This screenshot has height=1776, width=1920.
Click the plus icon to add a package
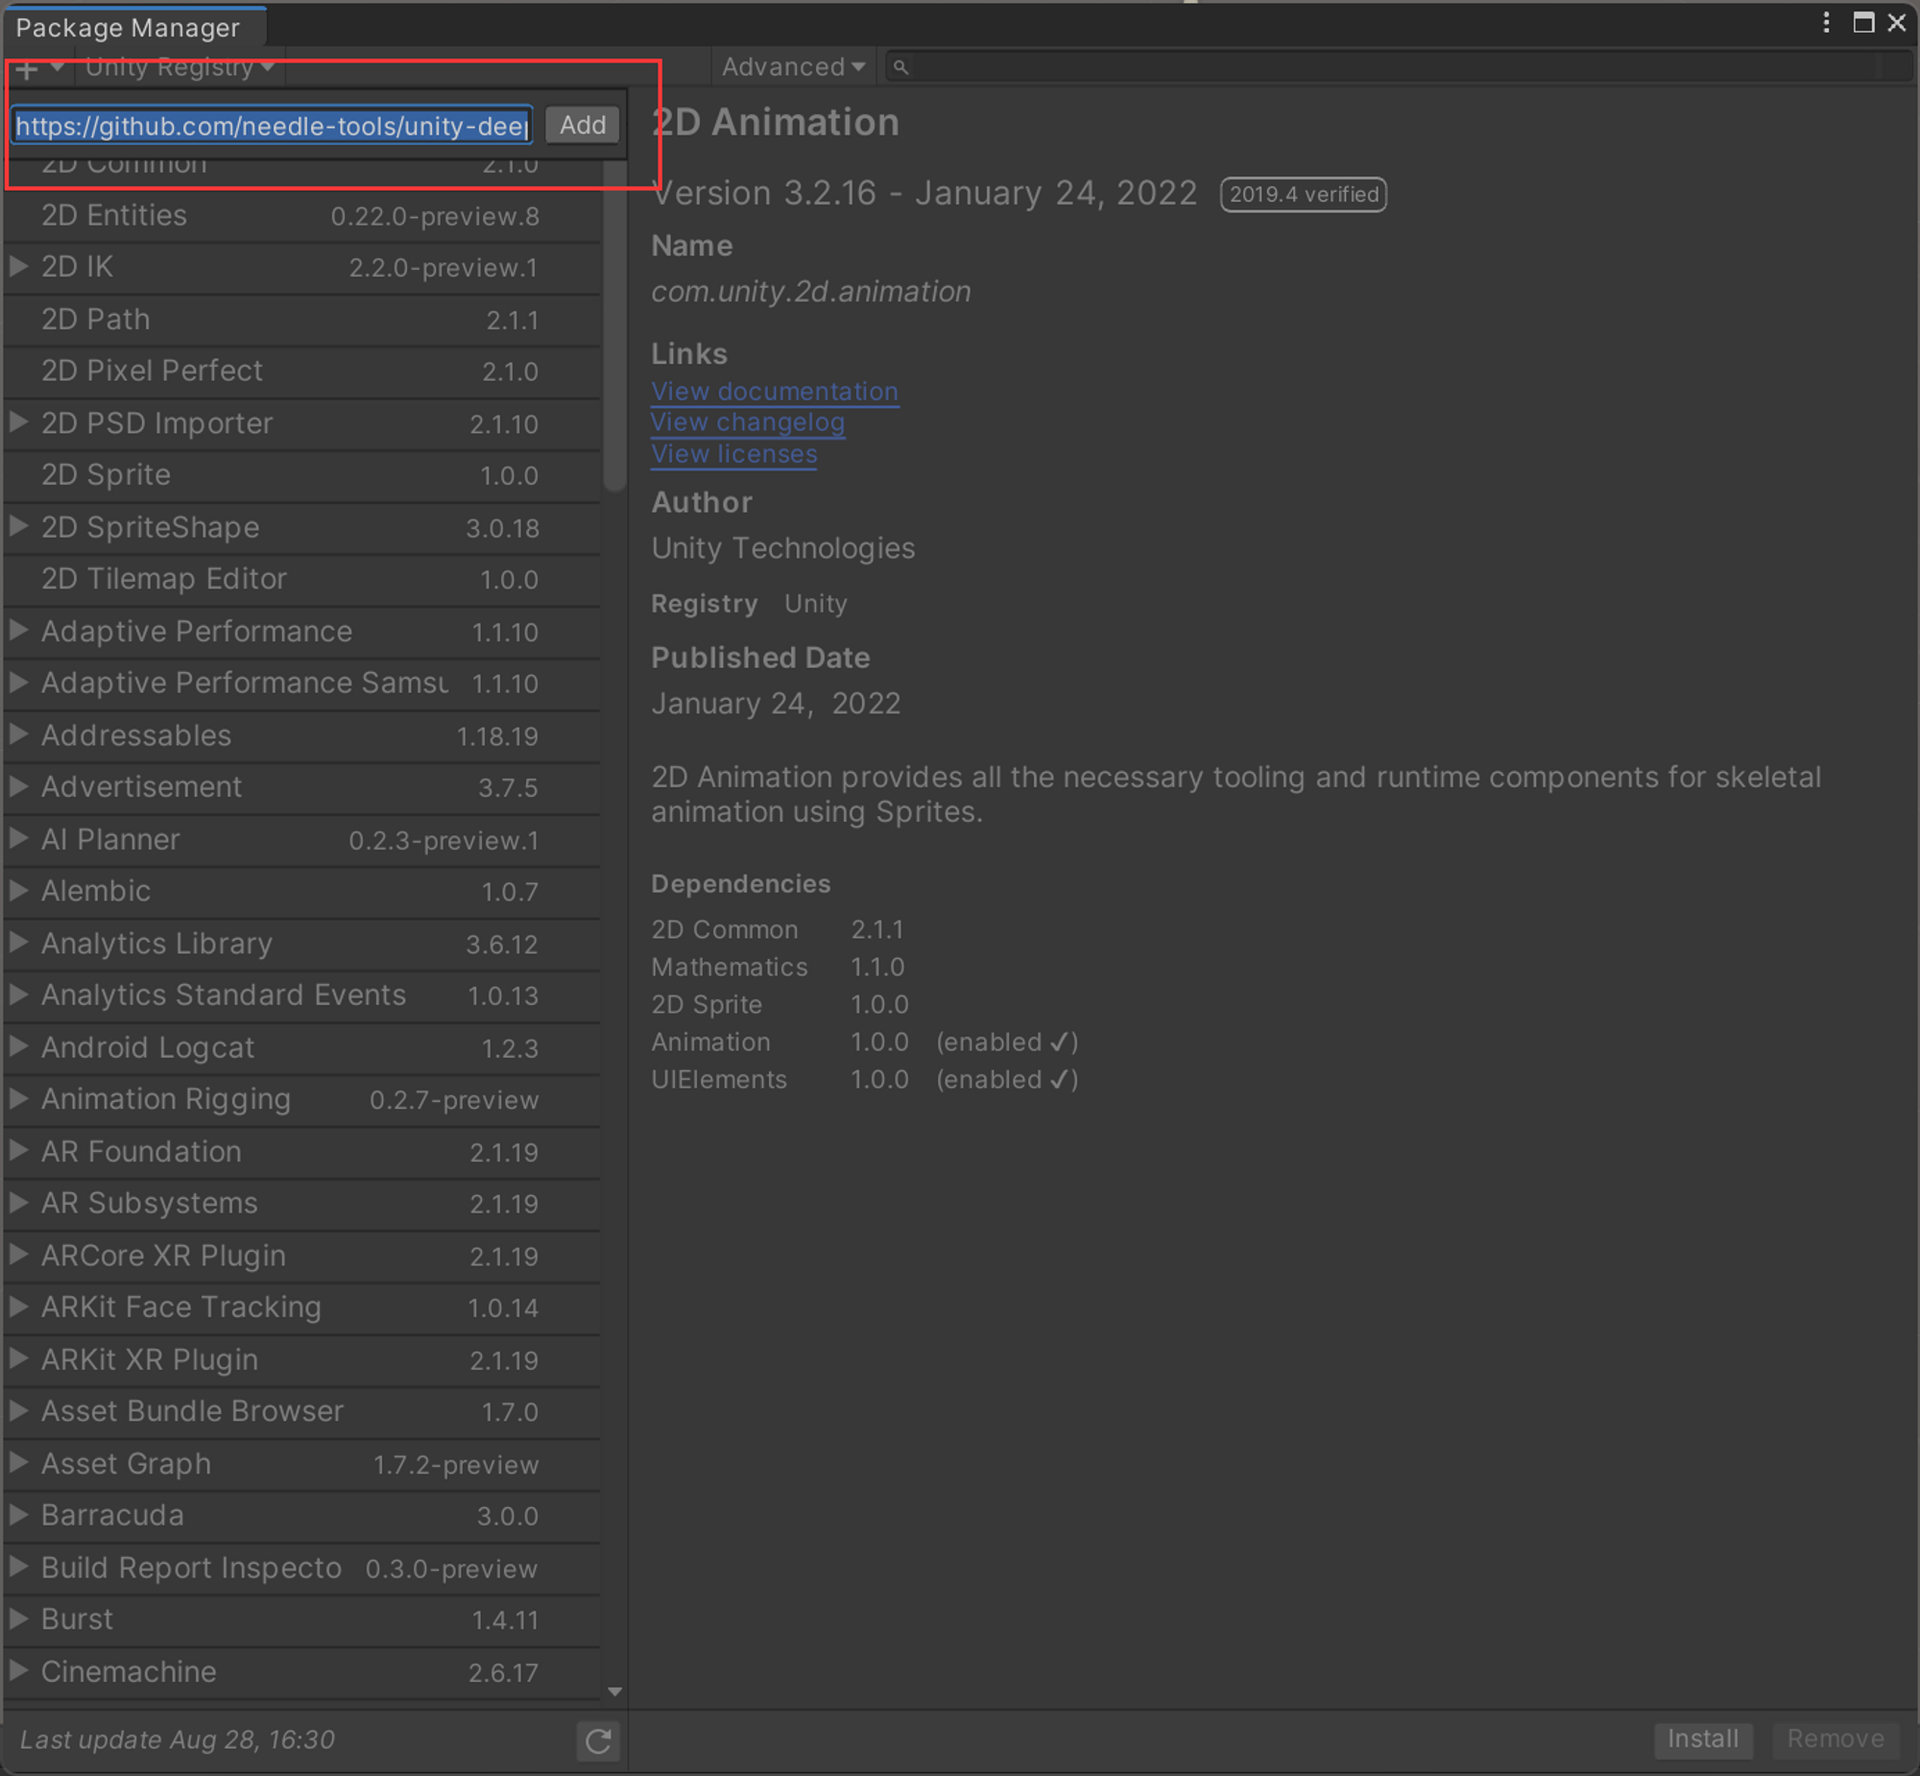27,67
